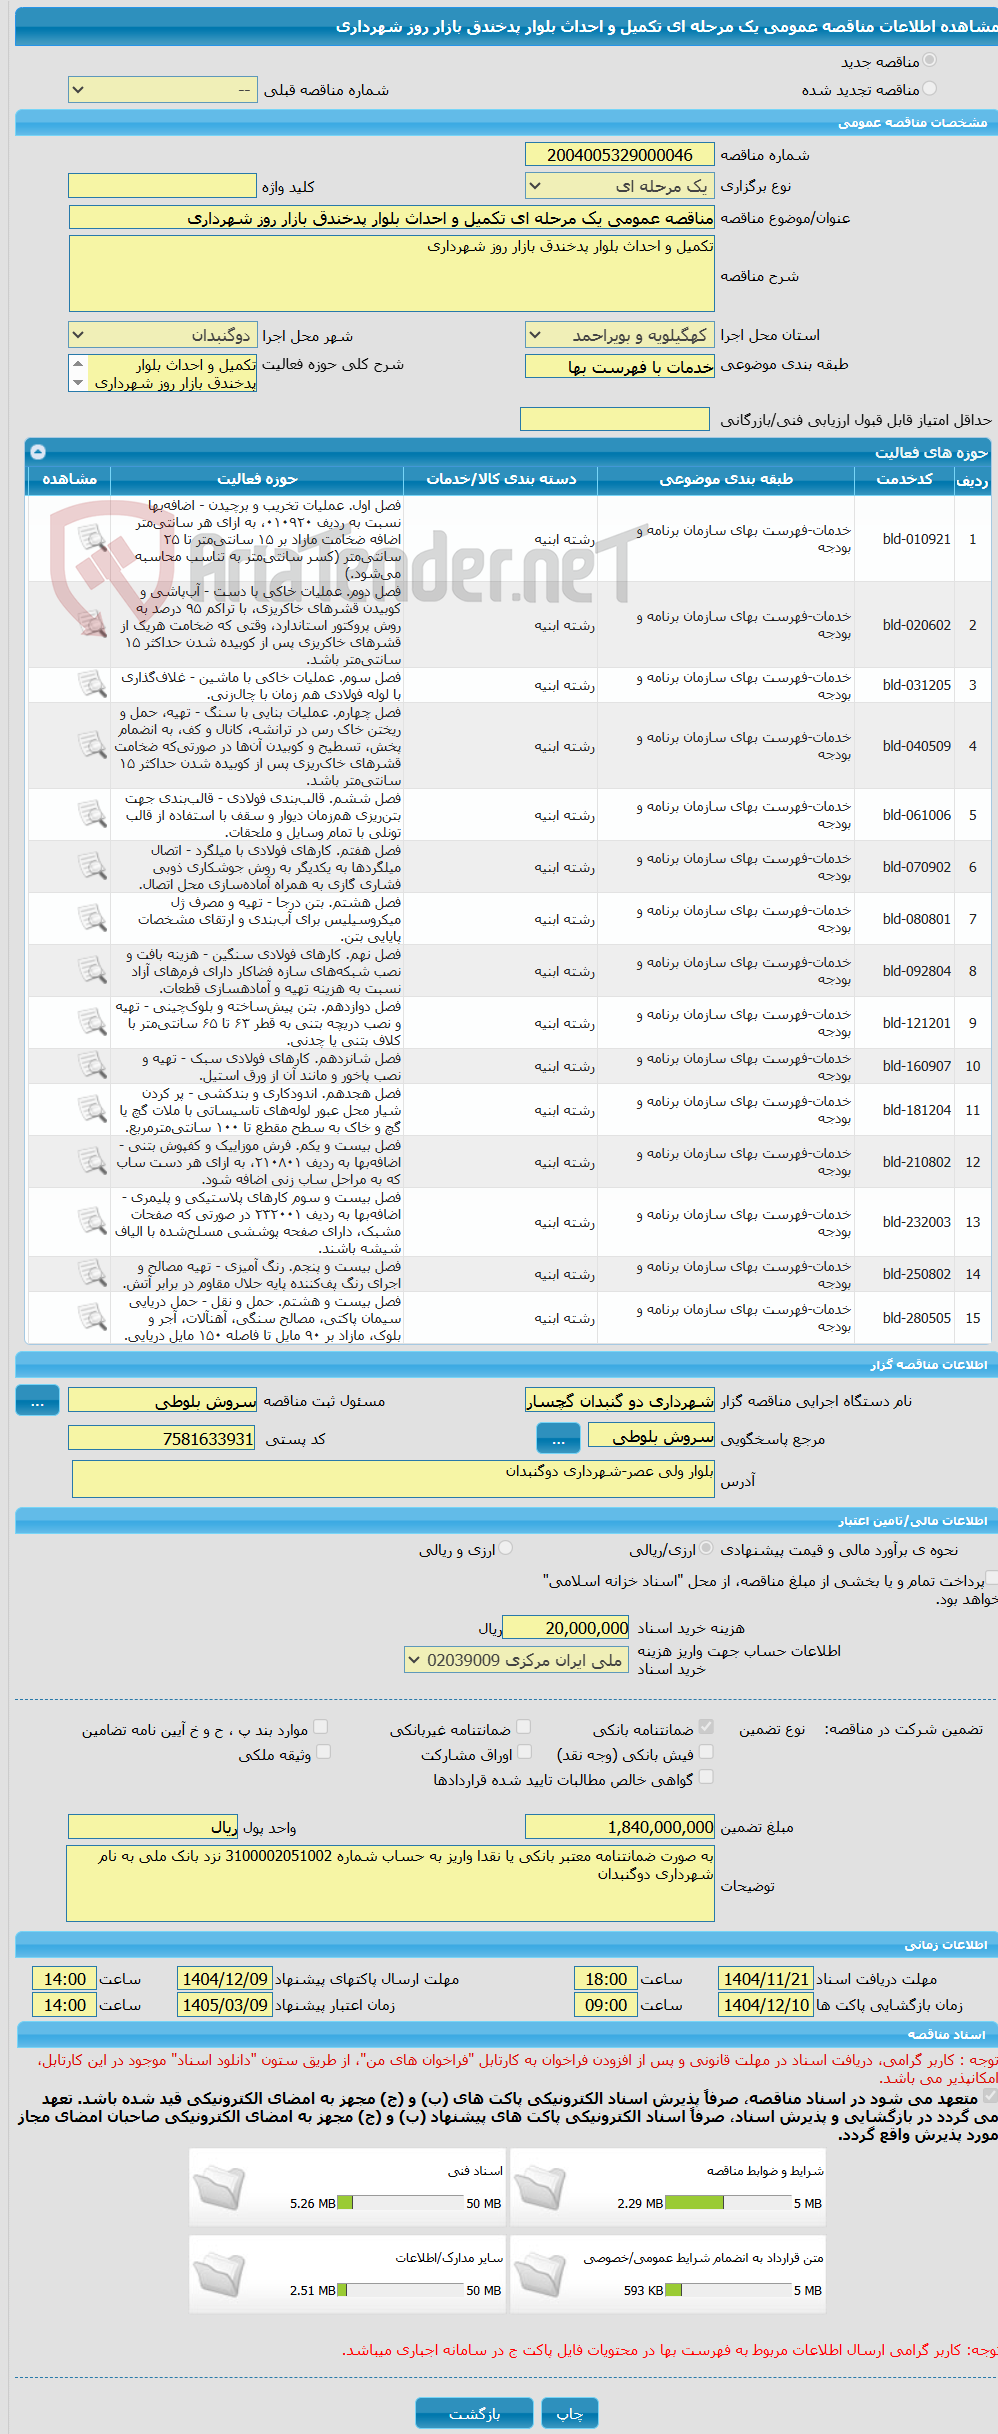The height and width of the screenshot is (2434, 998).
Task: Click ellipsis button next to مسئول ثبت مناقصه
Action: coord(37,1401)
